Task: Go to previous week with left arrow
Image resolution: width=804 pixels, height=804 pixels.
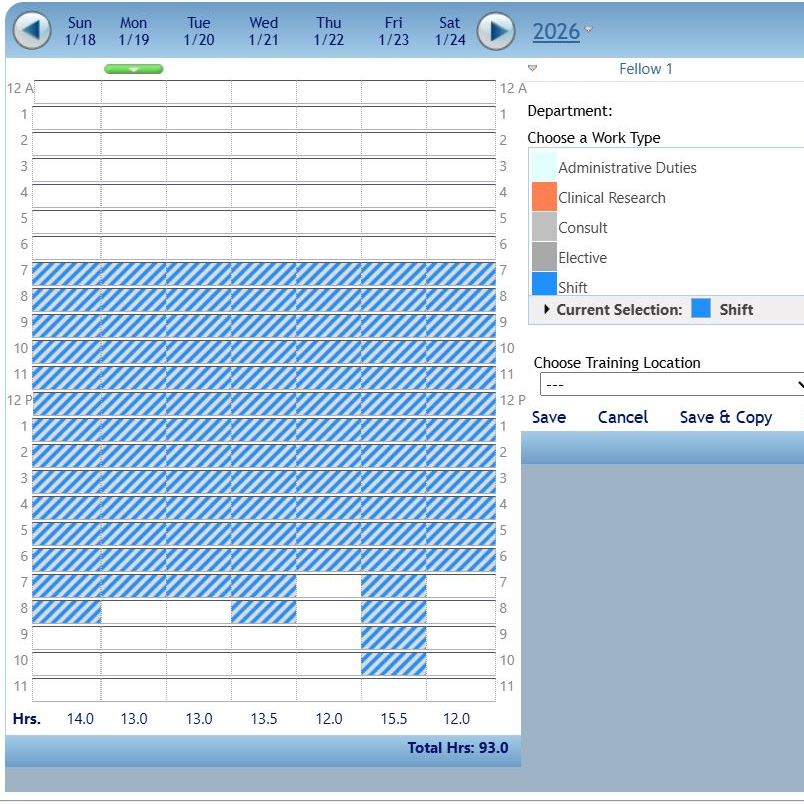Action: [32, 31]
